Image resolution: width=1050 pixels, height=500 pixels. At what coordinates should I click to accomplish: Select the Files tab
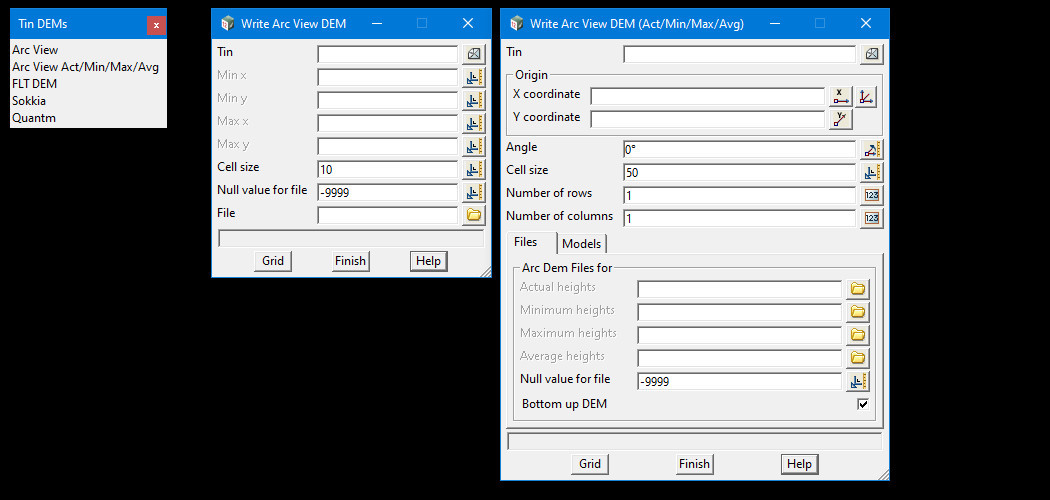[526, 242]
